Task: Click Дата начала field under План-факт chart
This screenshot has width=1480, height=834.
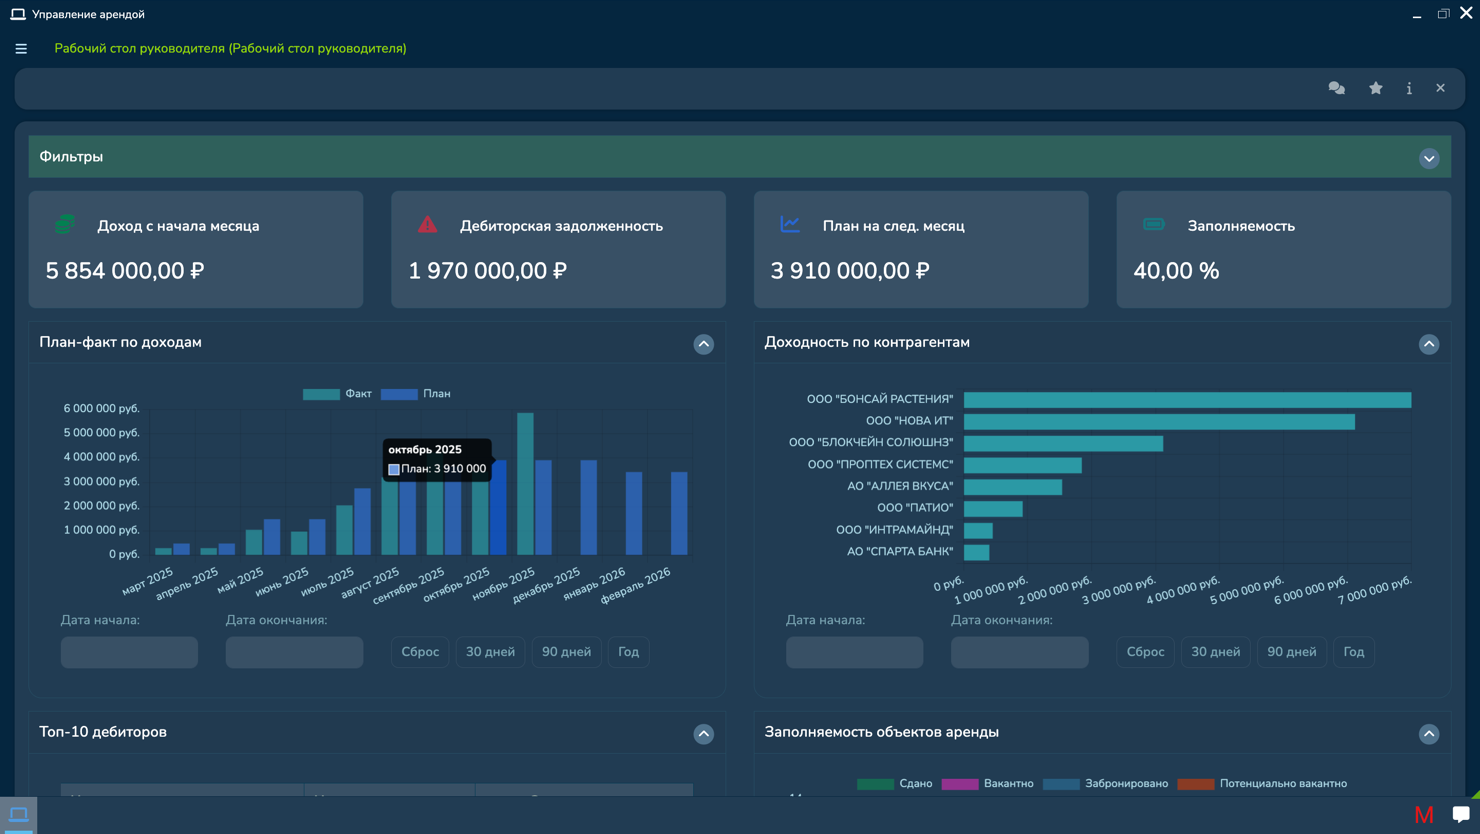Action: (x=129, y=652)
